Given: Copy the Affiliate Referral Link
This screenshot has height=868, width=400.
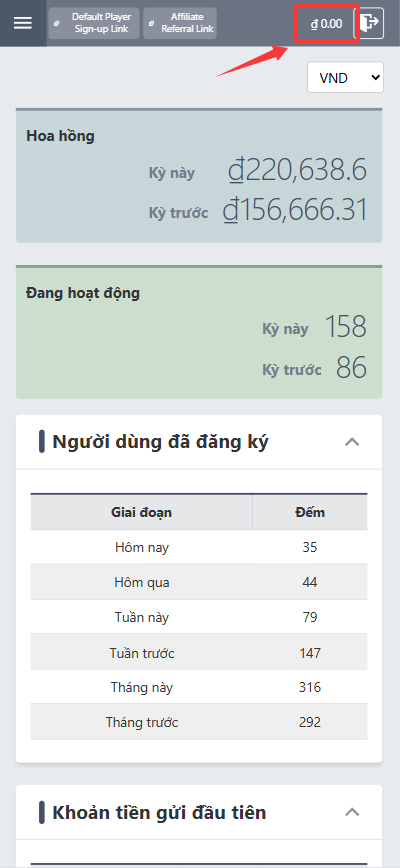Looking at the screenshot, I should pyautogui.click(x=180, y=23).
